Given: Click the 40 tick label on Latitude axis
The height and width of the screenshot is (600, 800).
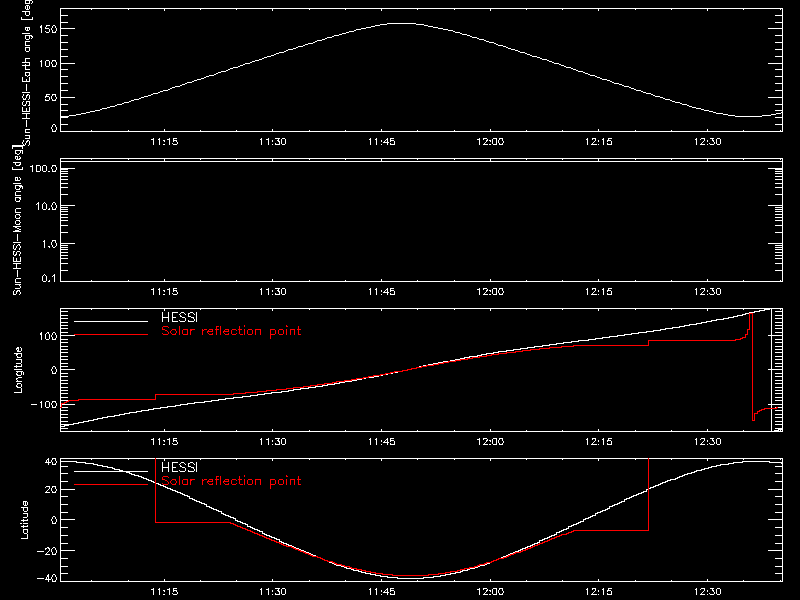Looking at the screenshot, I should [51, 462].
